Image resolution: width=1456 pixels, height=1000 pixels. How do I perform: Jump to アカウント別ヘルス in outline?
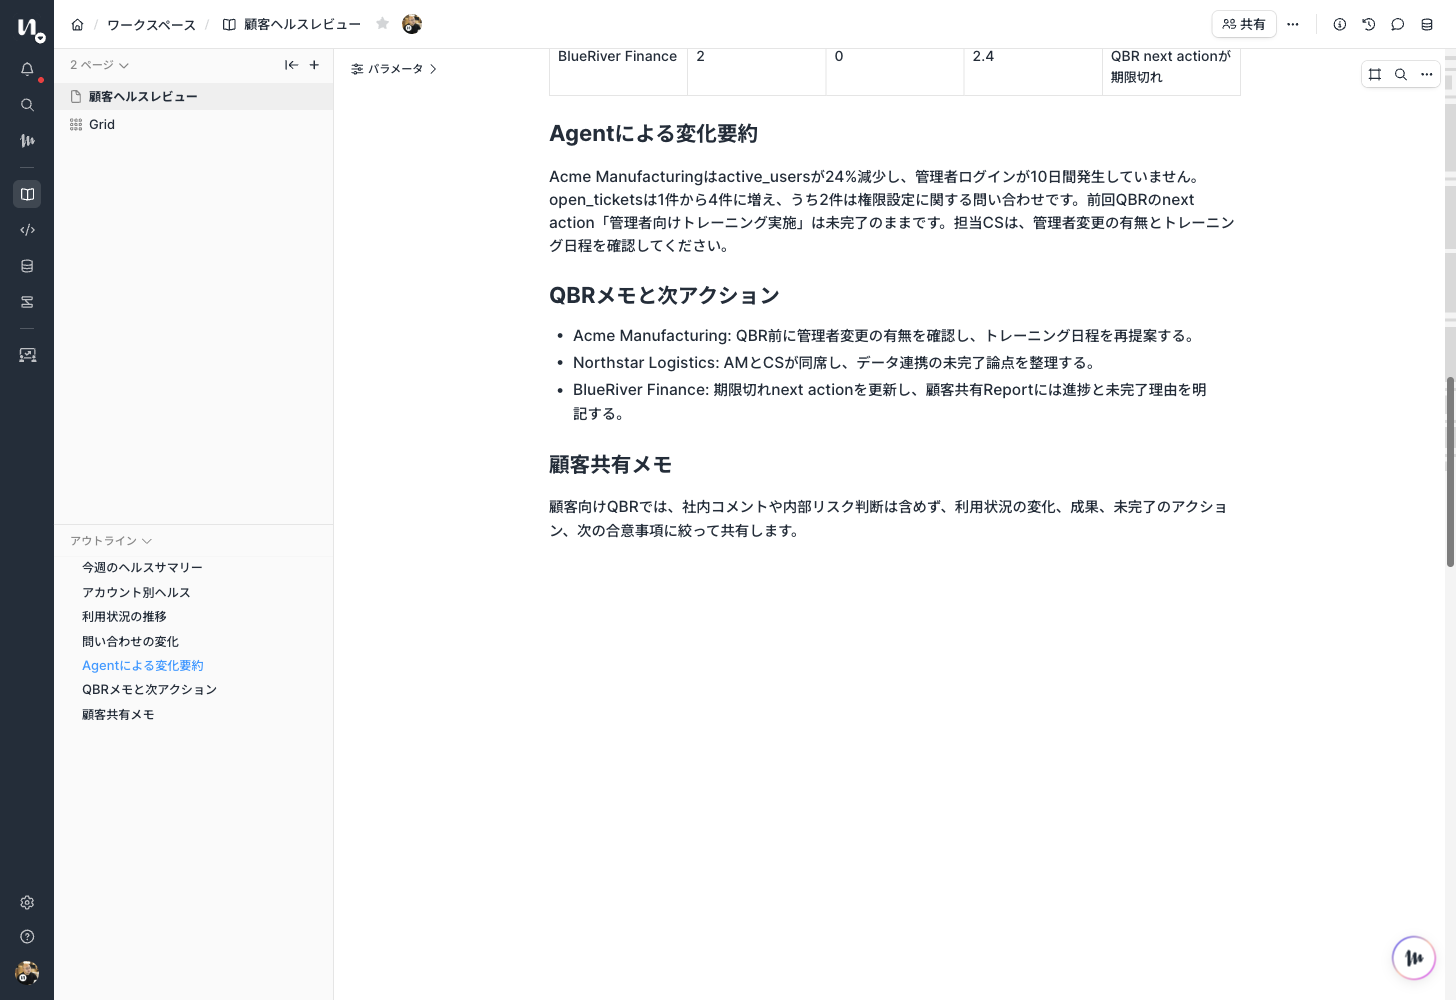[136, 593]
